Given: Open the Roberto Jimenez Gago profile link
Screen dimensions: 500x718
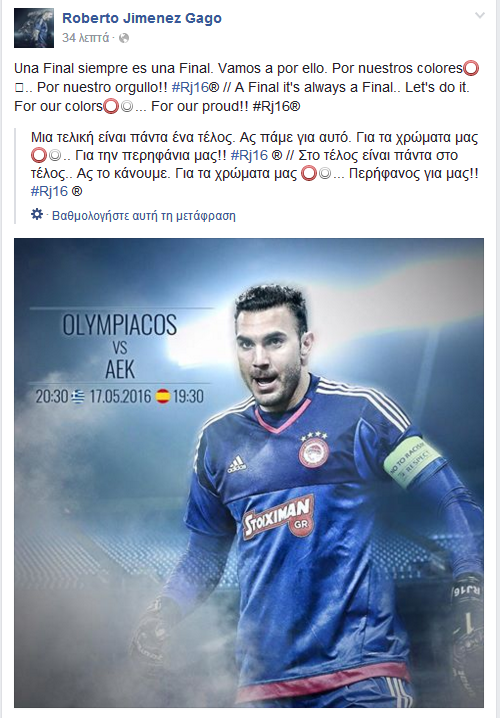Looking at the screenshot, I should coord(142,18).
